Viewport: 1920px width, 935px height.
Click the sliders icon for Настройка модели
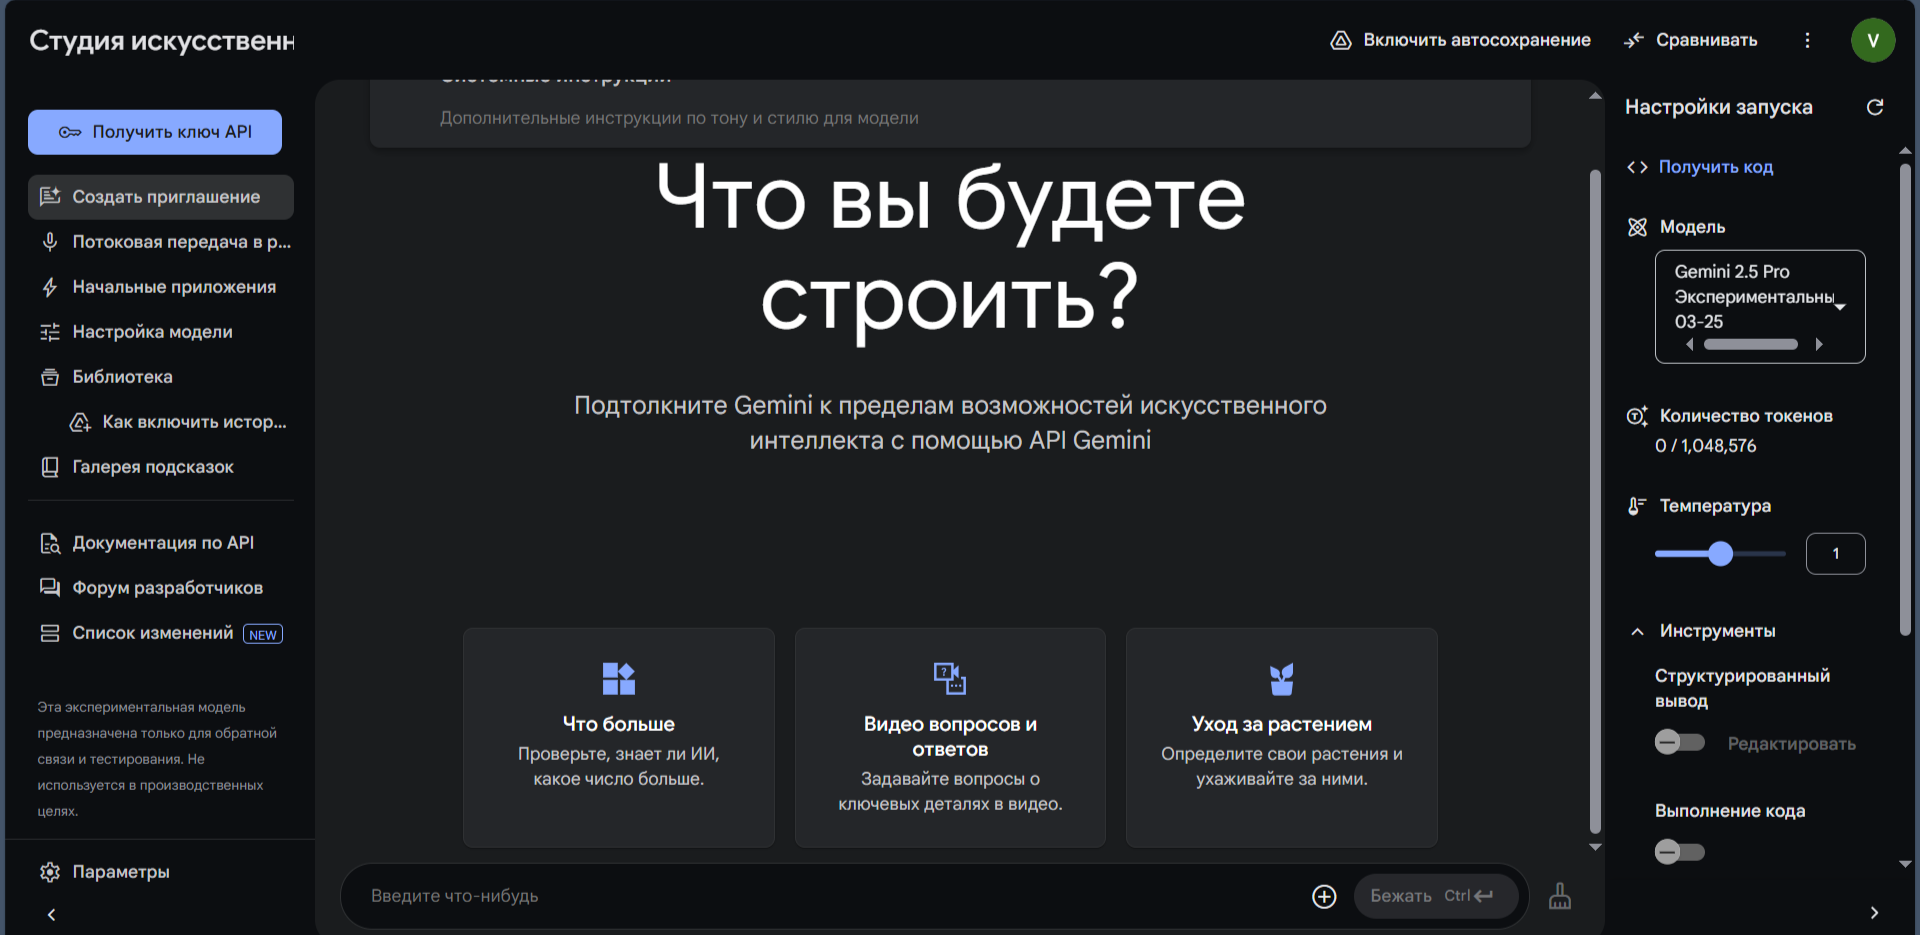tap(50, 332)
